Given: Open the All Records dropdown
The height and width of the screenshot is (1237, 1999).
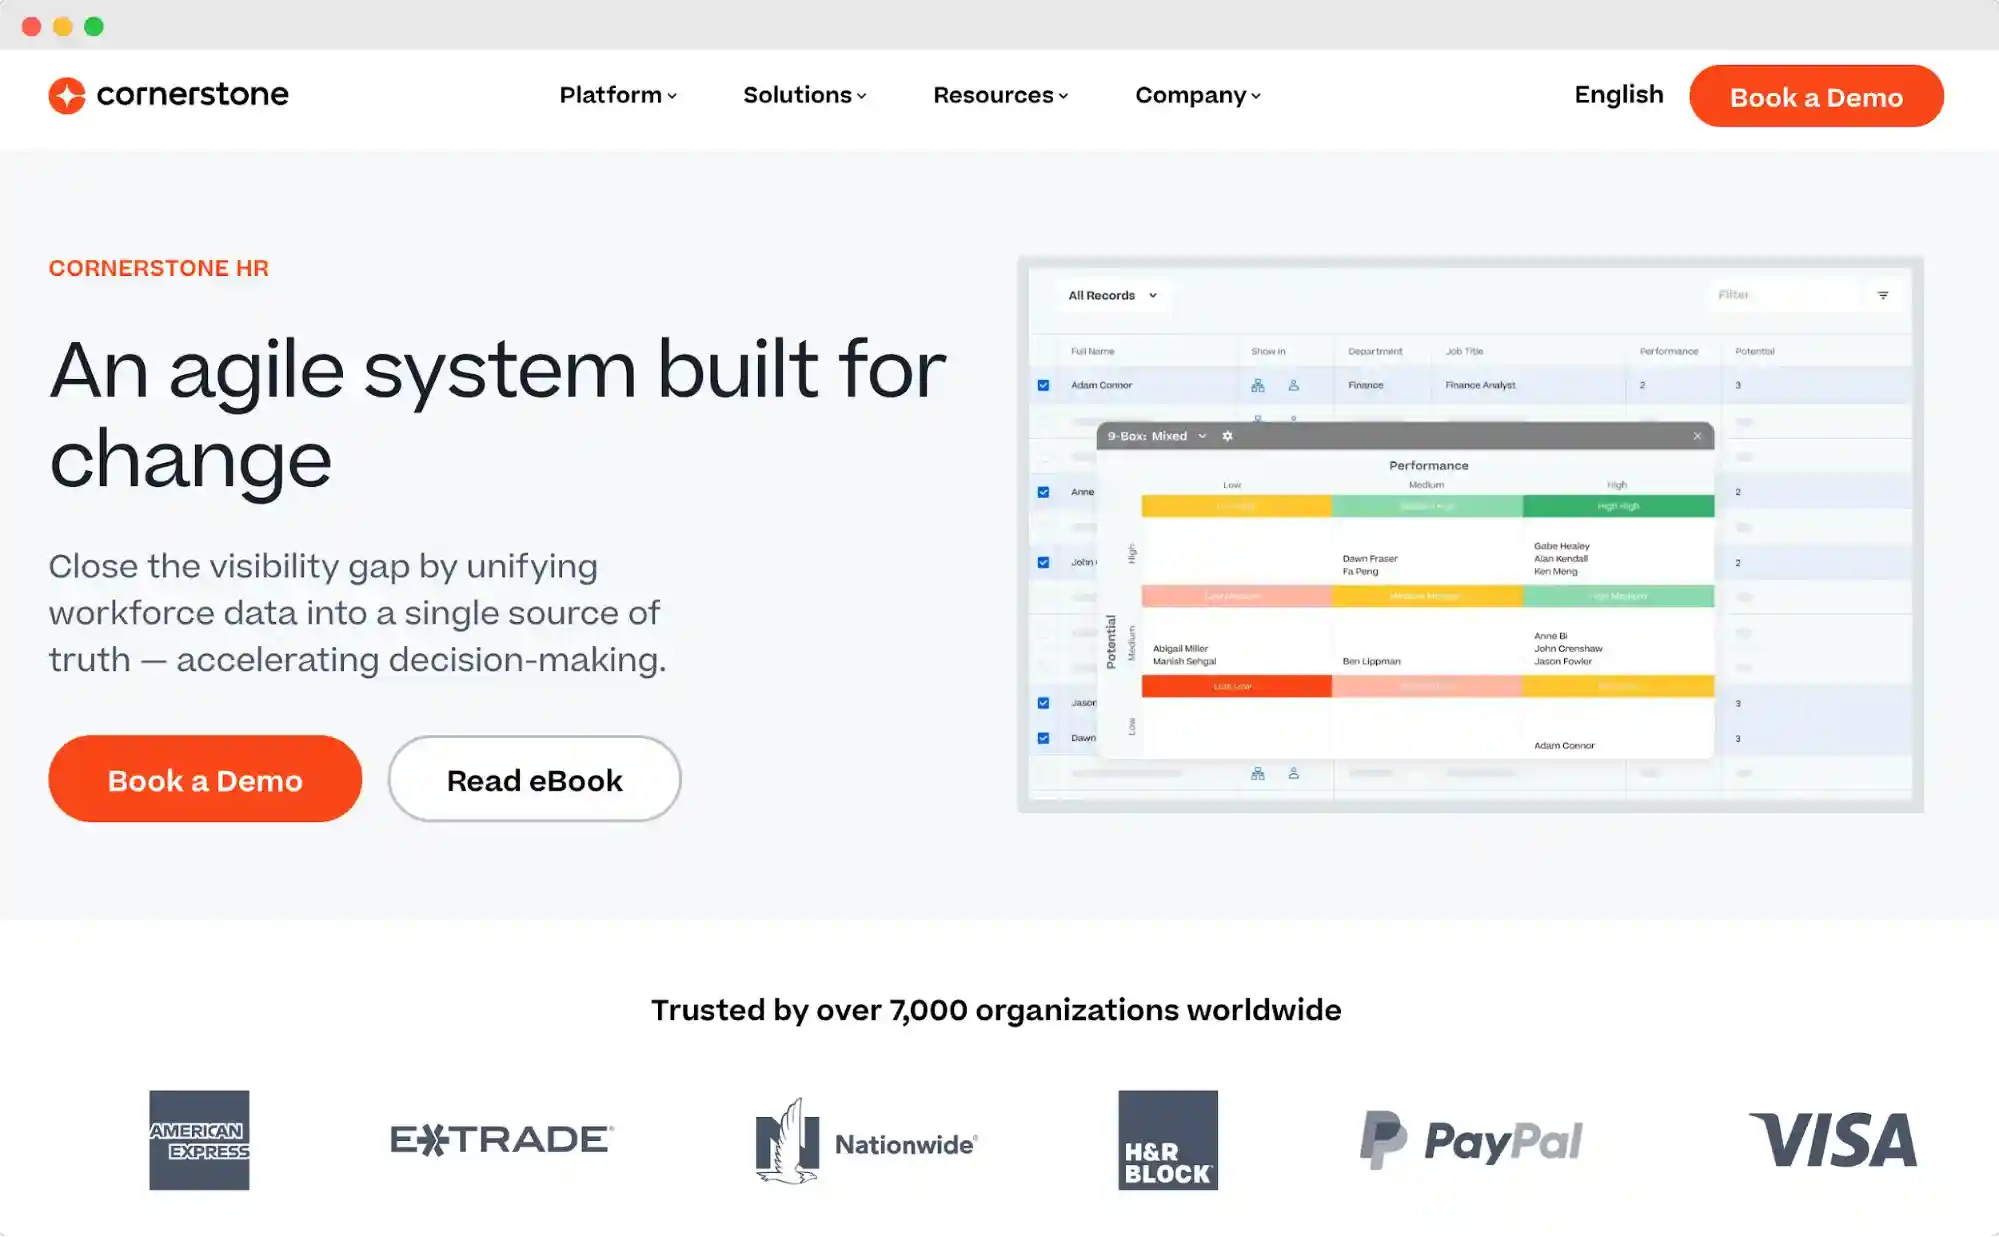Looking at the screenshot, I should point(1112,295).
